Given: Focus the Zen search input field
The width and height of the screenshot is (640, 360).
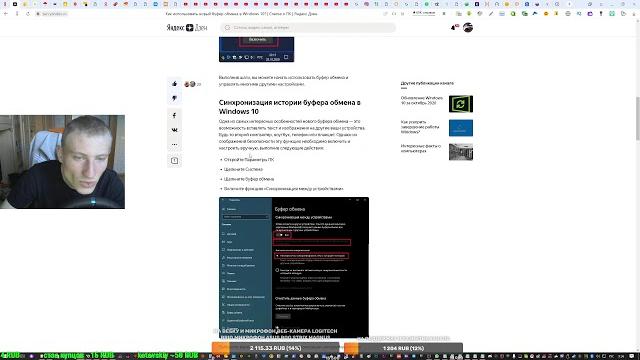Looking at the screenshot, I should point(308,27).
